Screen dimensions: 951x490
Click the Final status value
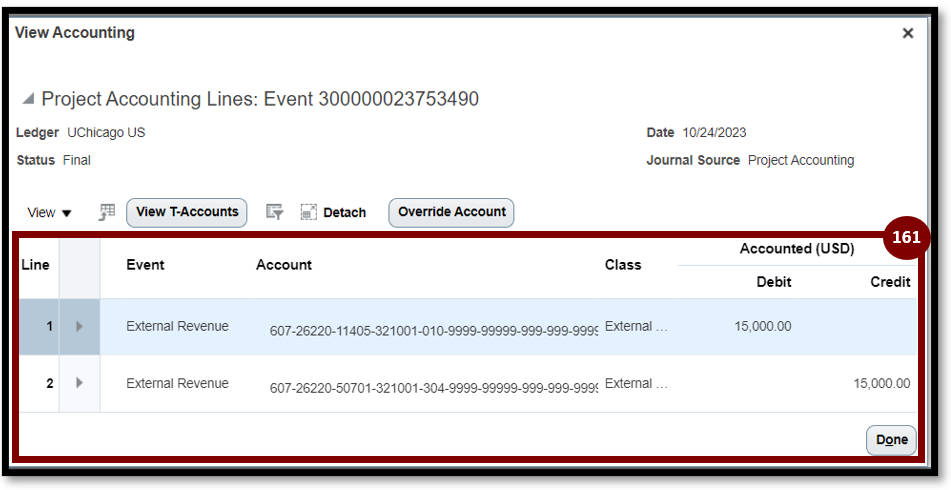pos(76,161)
